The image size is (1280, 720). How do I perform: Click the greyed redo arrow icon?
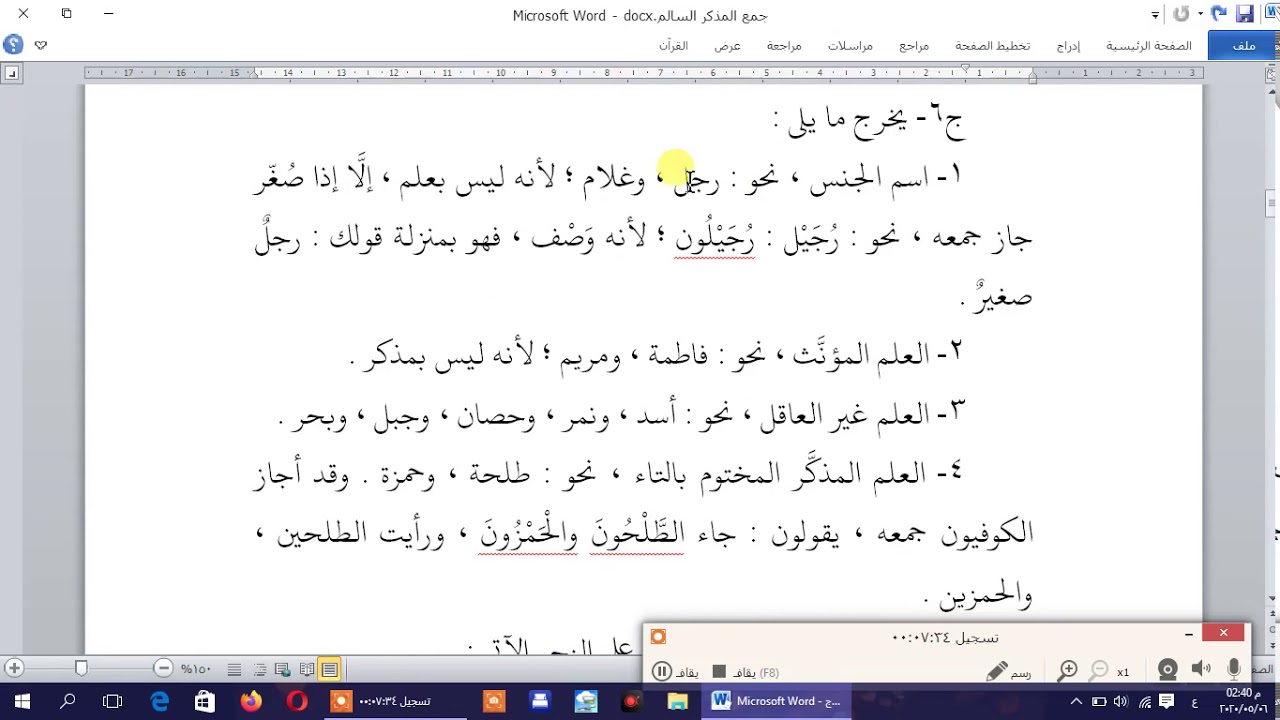click(1181, 14)
